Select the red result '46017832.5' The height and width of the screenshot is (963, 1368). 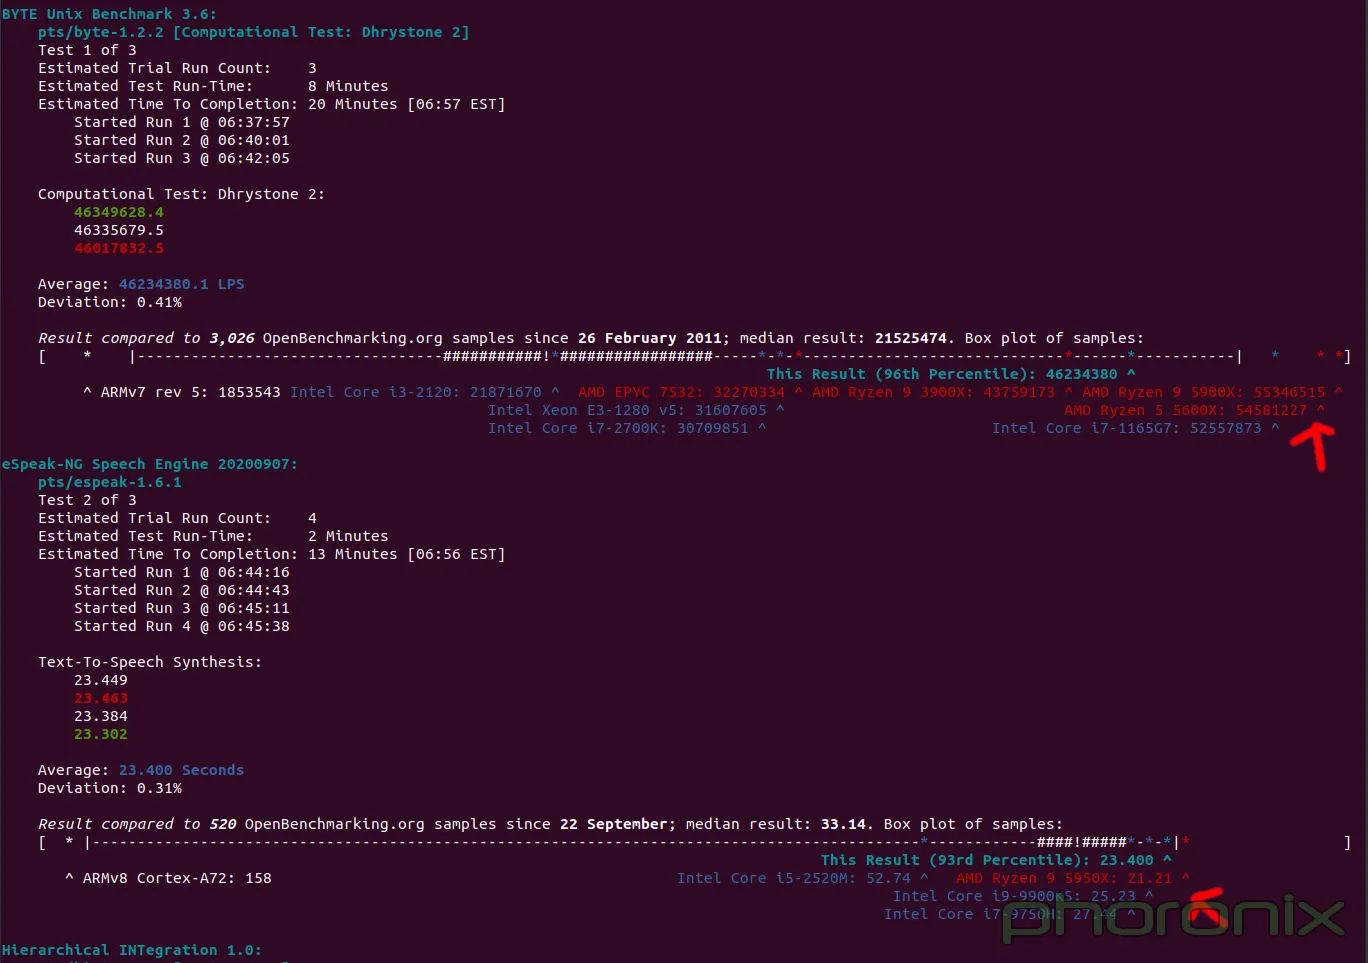coord(119,248)
